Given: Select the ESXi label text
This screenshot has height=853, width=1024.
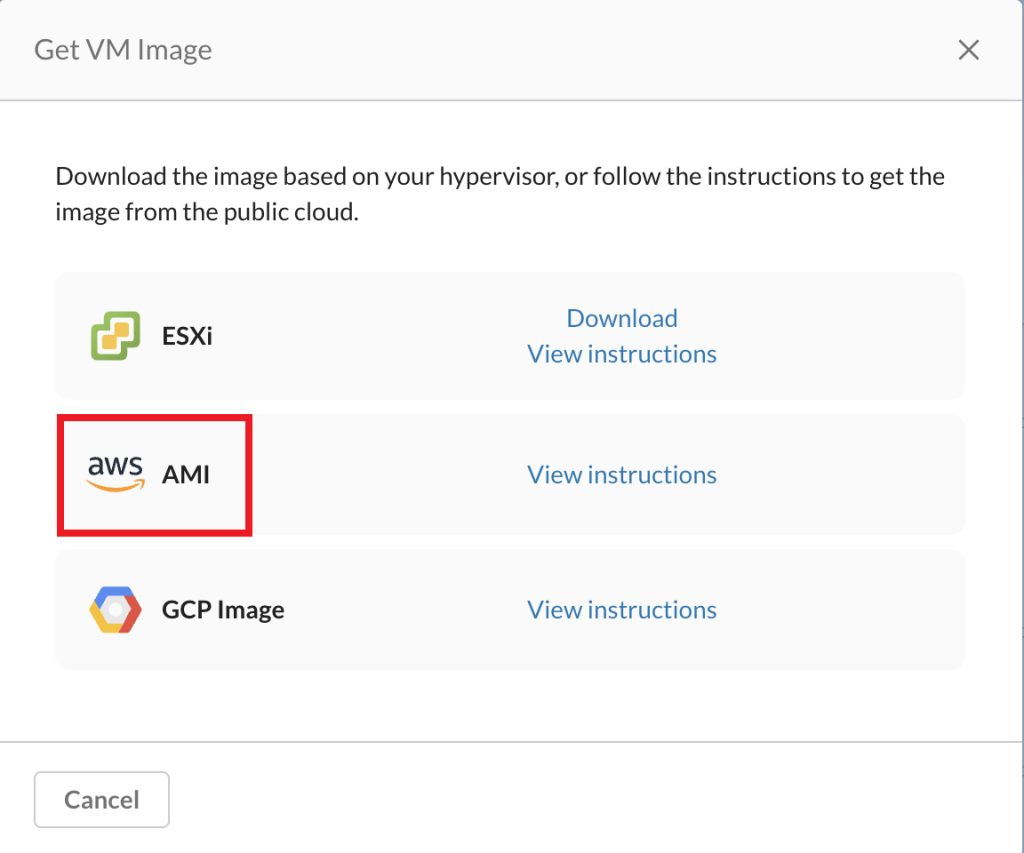Looking at the screenshot, I should coord(187,336).
